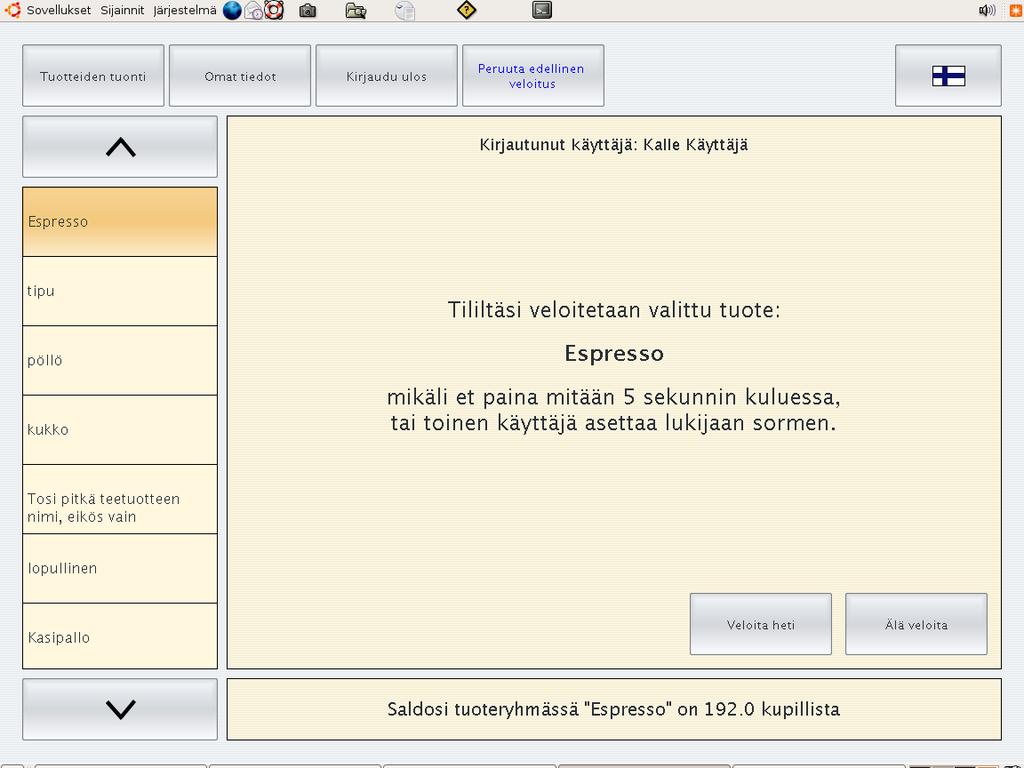This screenshot has height=768, width=1024.
Task: Open the Järjestelmä menu
Action: tap(185, 10)
